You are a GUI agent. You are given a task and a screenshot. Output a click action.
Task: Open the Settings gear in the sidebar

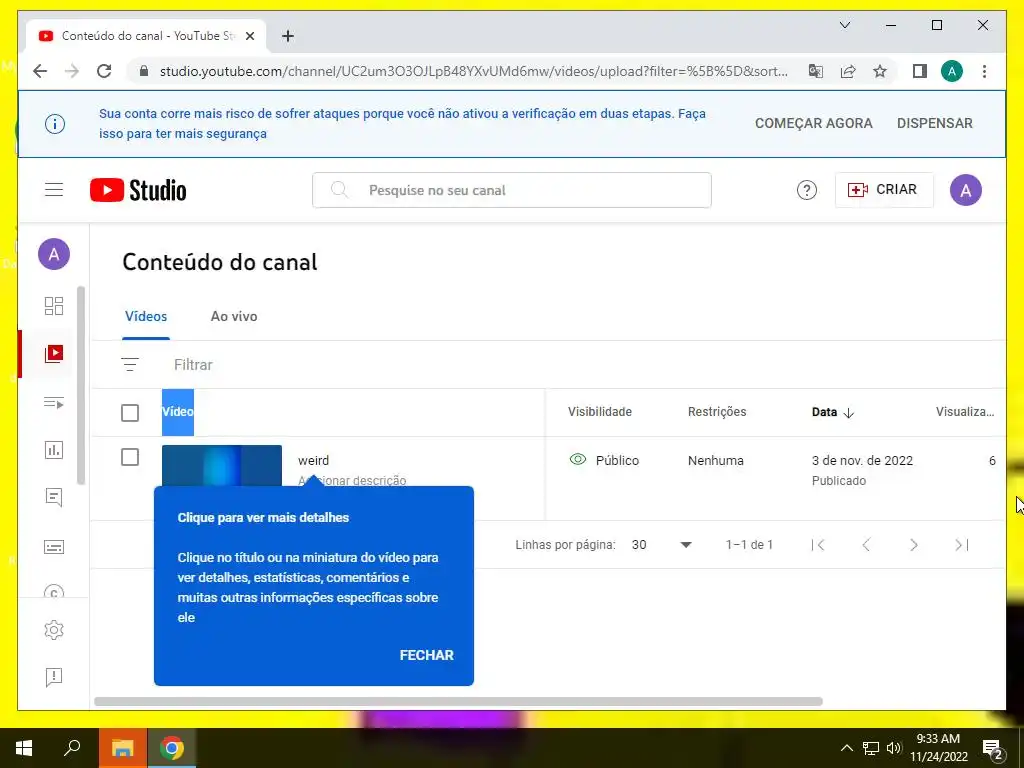pos(54,630)
